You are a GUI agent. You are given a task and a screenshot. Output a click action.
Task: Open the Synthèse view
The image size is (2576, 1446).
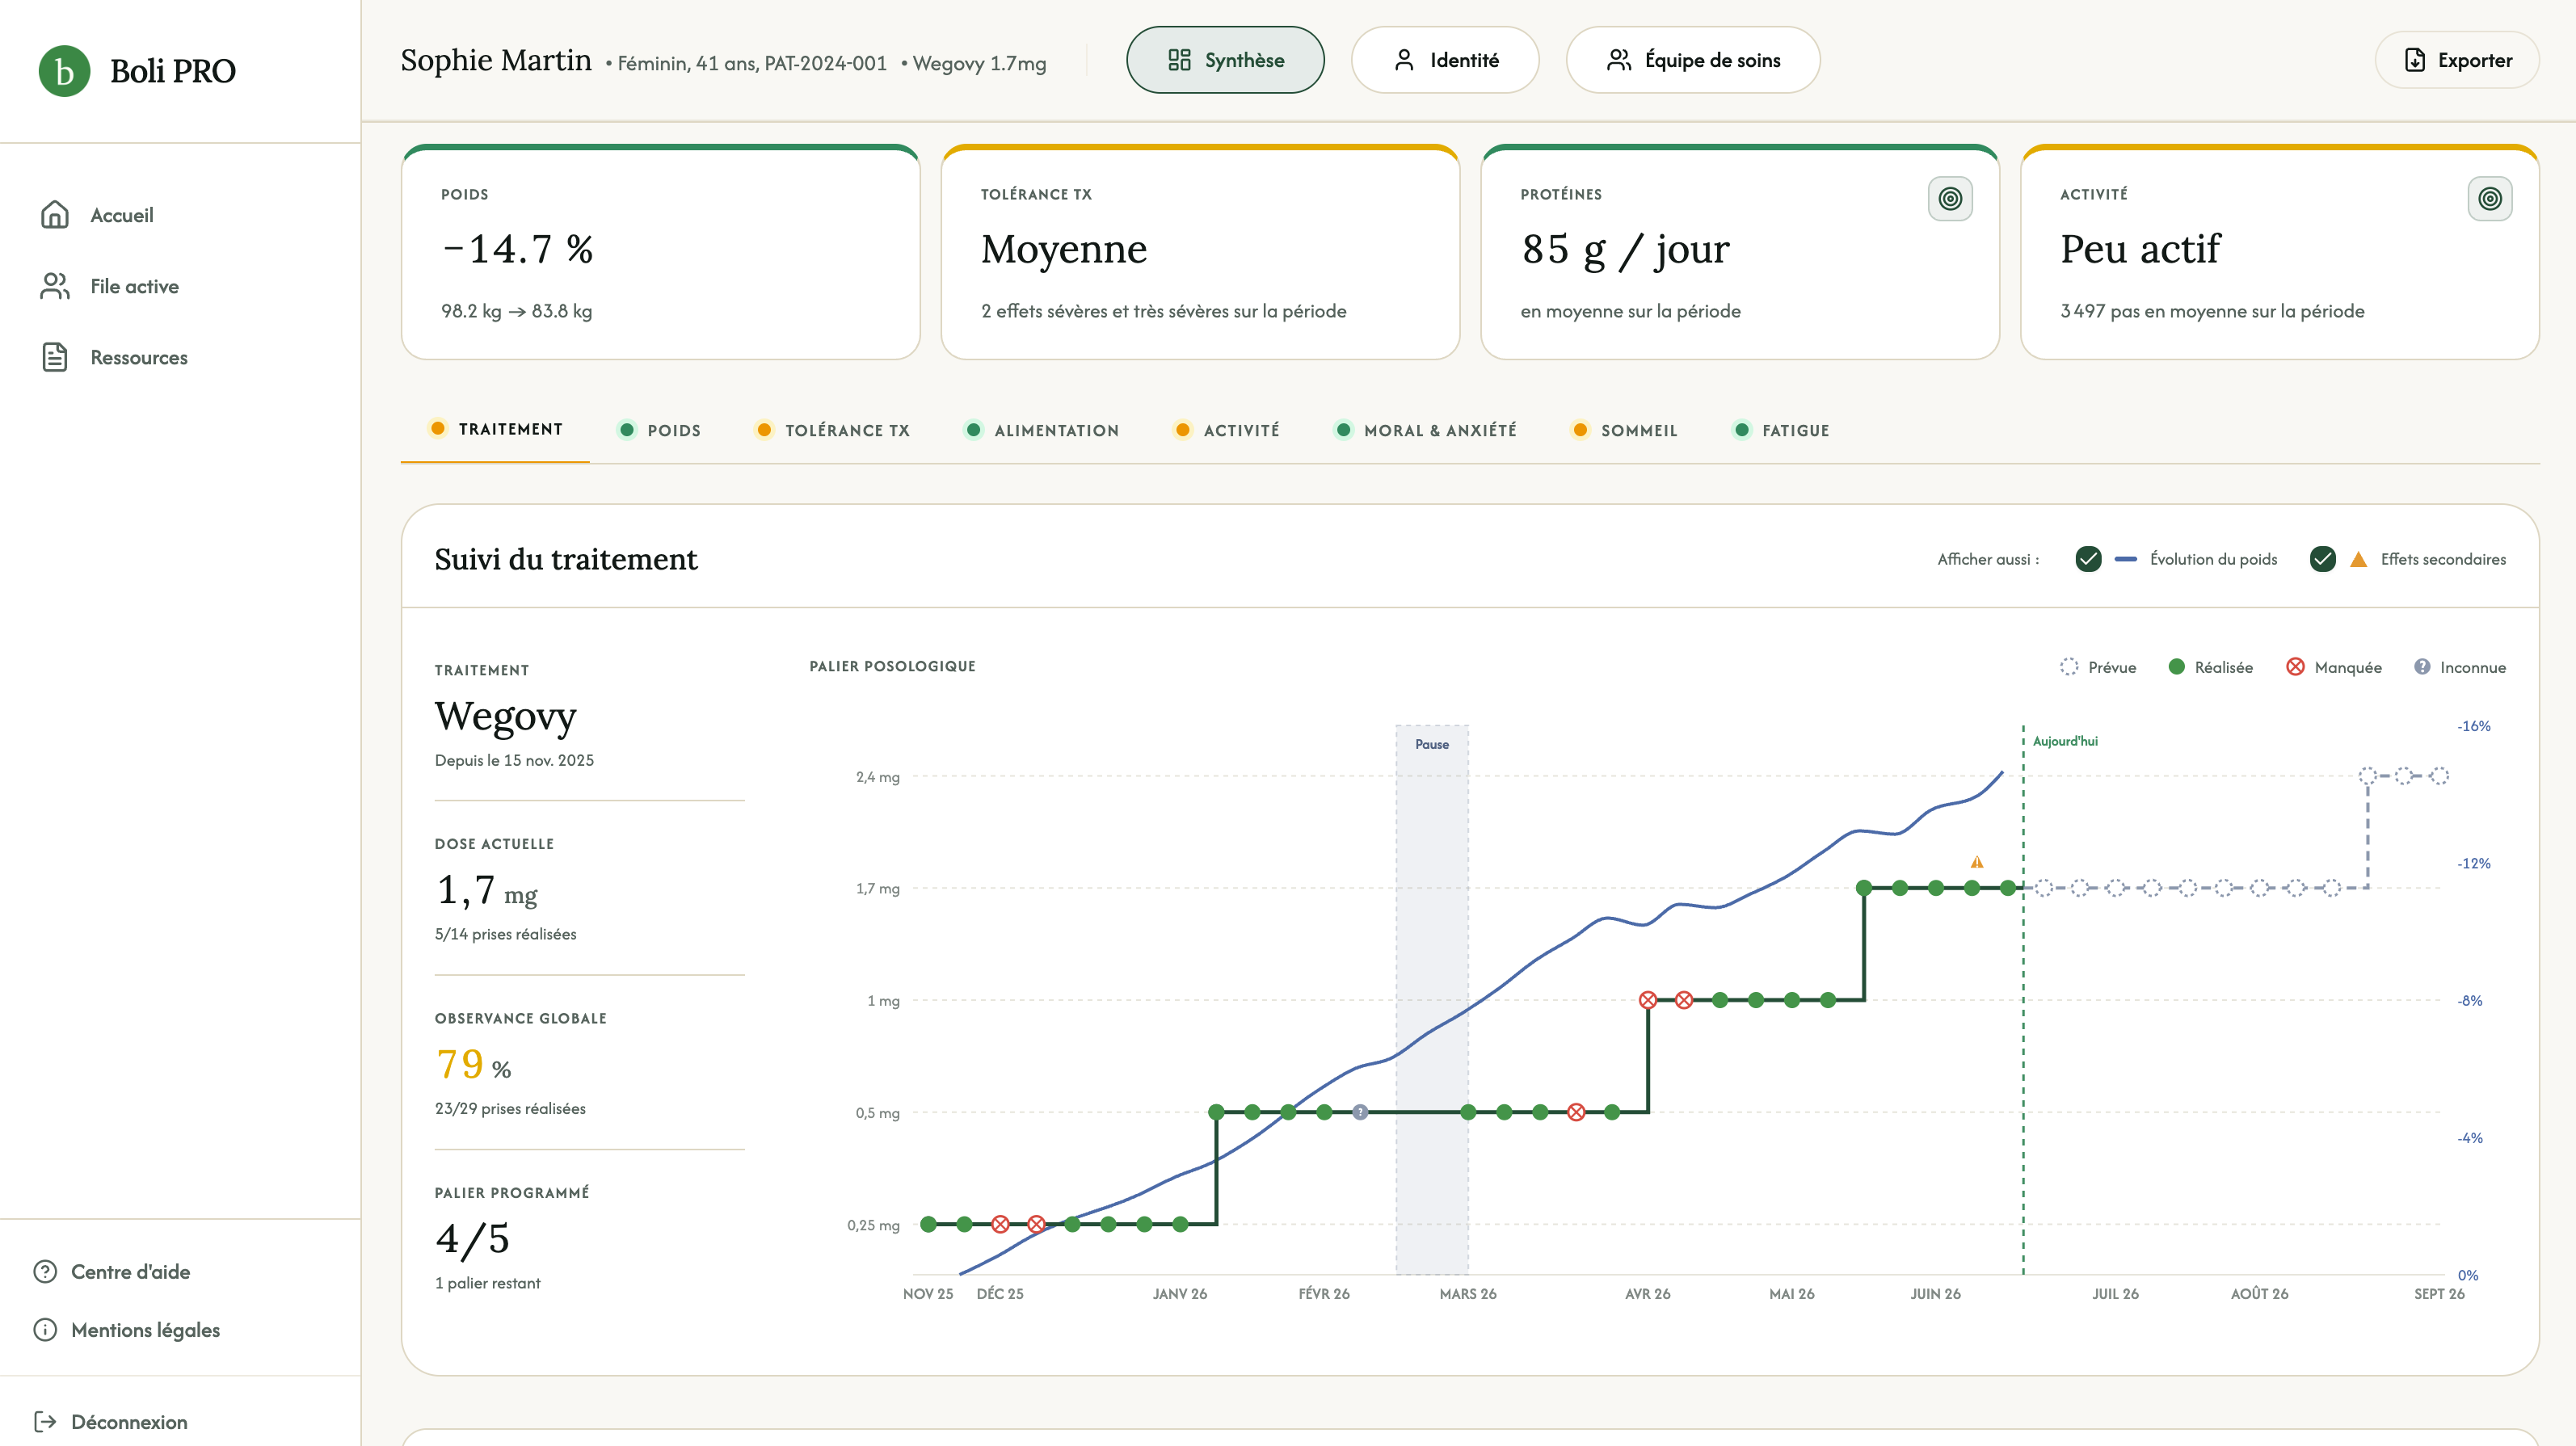pyautogui.click(x=1225, y=60)
